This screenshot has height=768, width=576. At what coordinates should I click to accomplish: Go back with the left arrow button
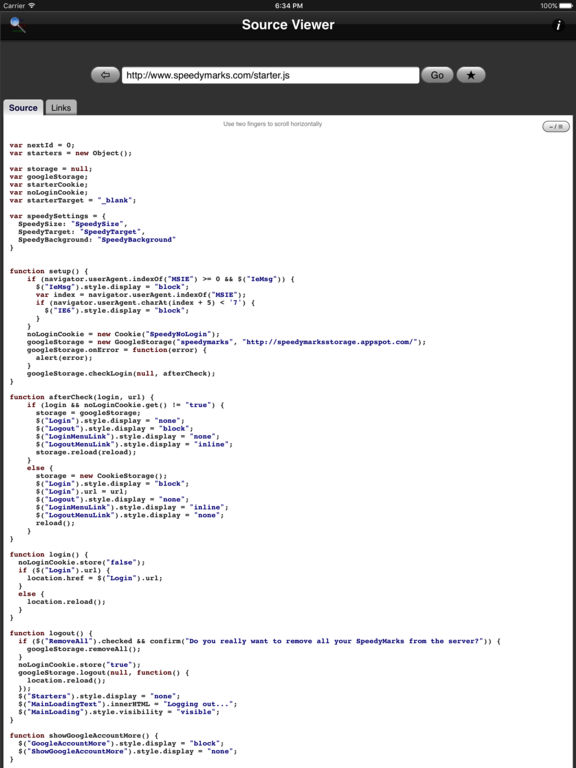click(x=105, y=75)
